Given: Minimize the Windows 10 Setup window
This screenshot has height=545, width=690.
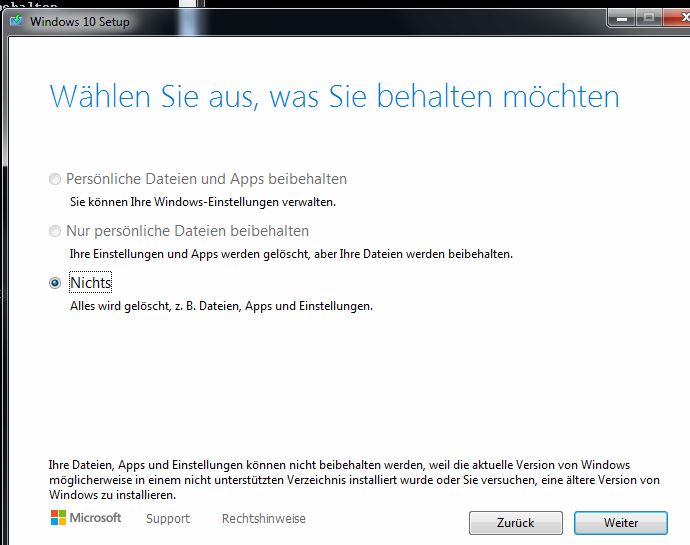Looking at the screenshot, I should [x=621, y=18].
